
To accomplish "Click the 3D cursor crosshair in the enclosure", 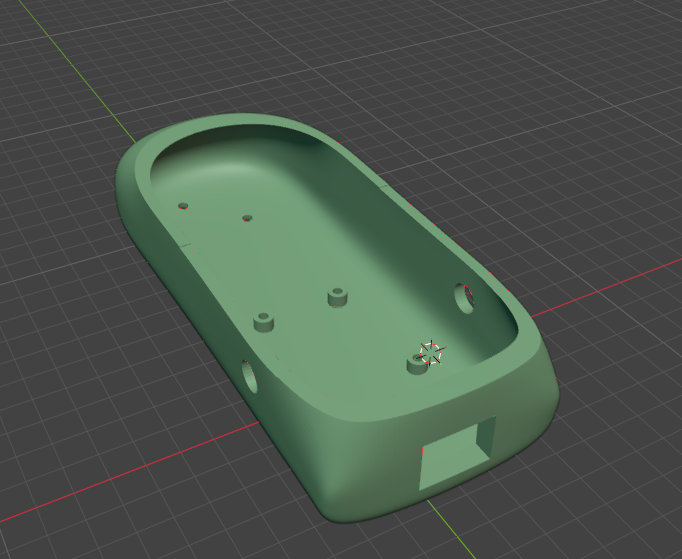I will 431,353.
